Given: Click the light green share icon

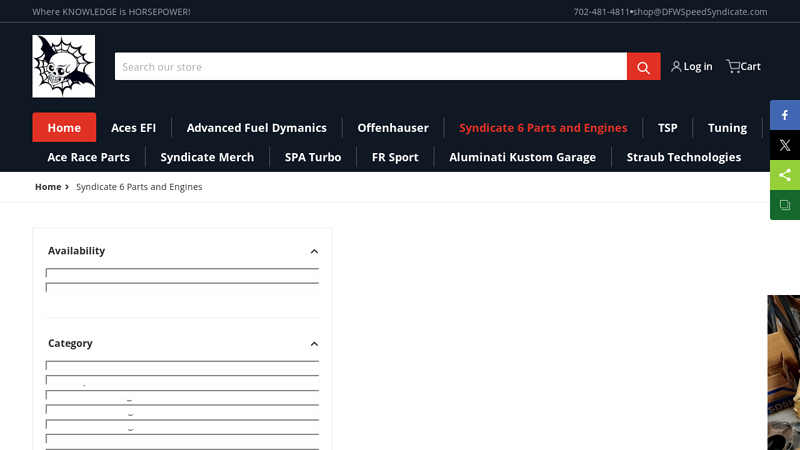Looking at the screenshot, I should (x=785, y=175).
